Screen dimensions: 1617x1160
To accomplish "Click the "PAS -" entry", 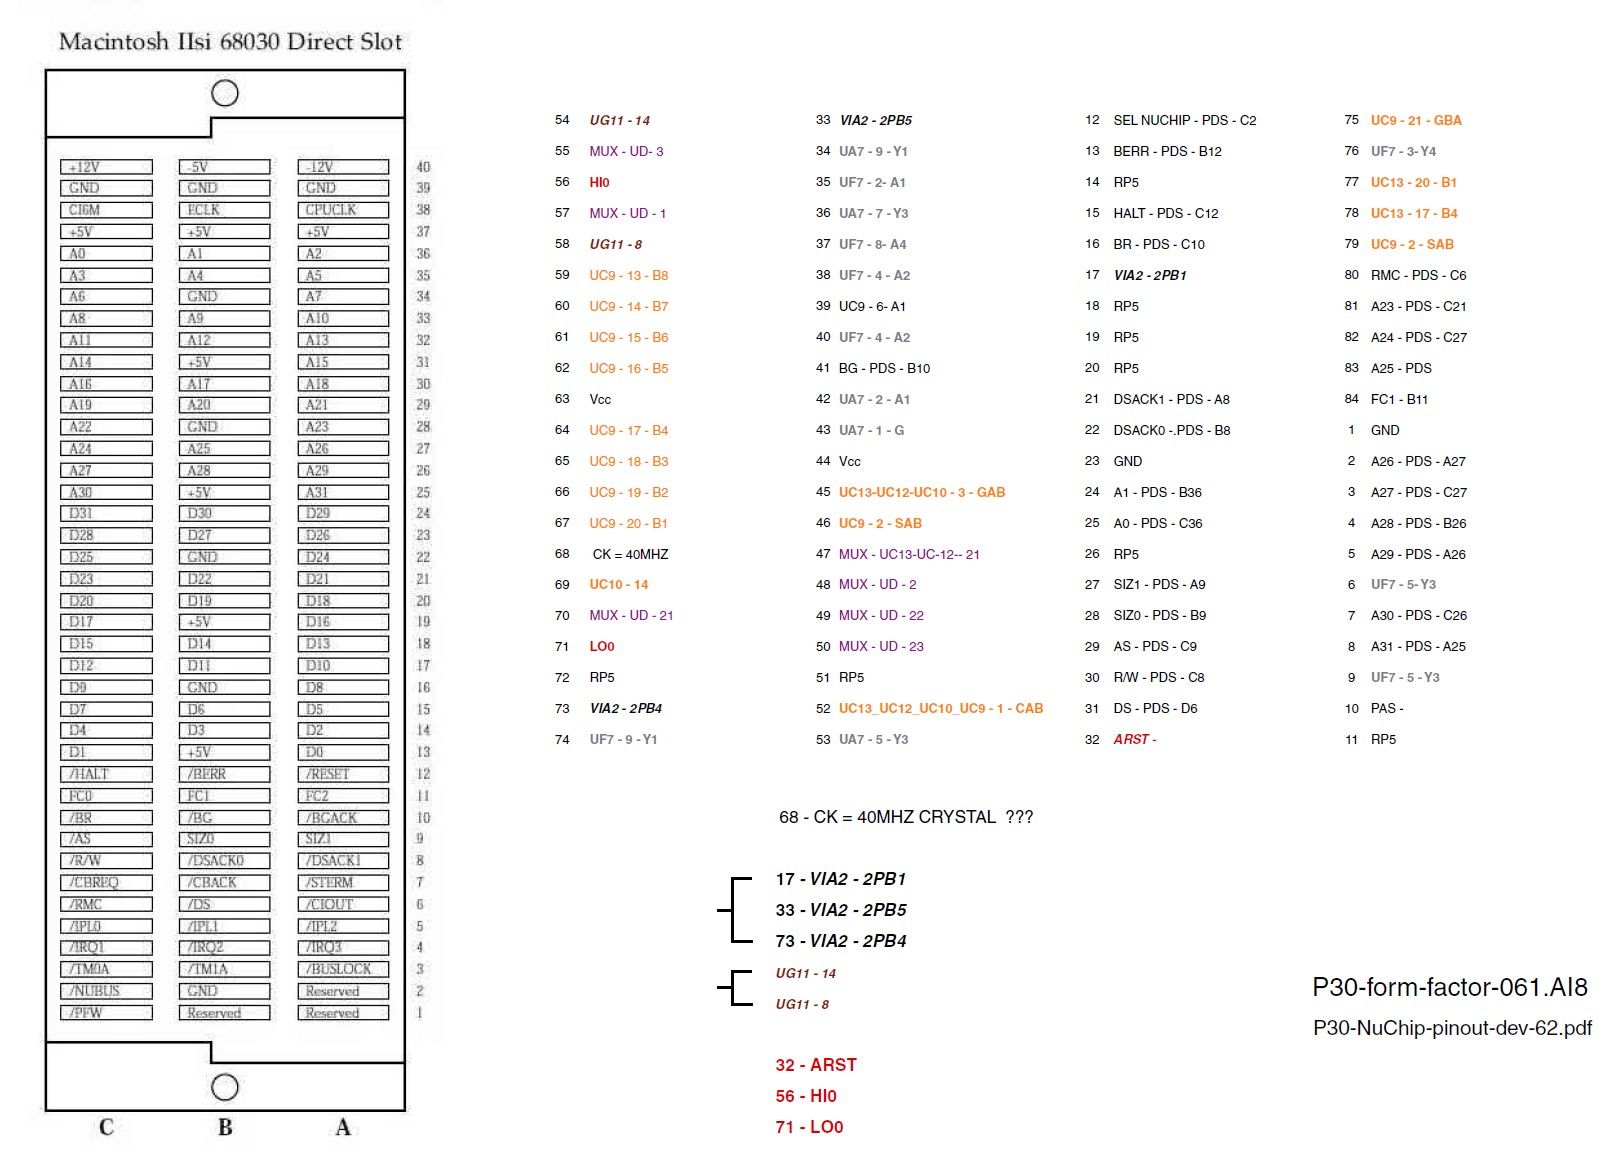I will point(1387,708).
